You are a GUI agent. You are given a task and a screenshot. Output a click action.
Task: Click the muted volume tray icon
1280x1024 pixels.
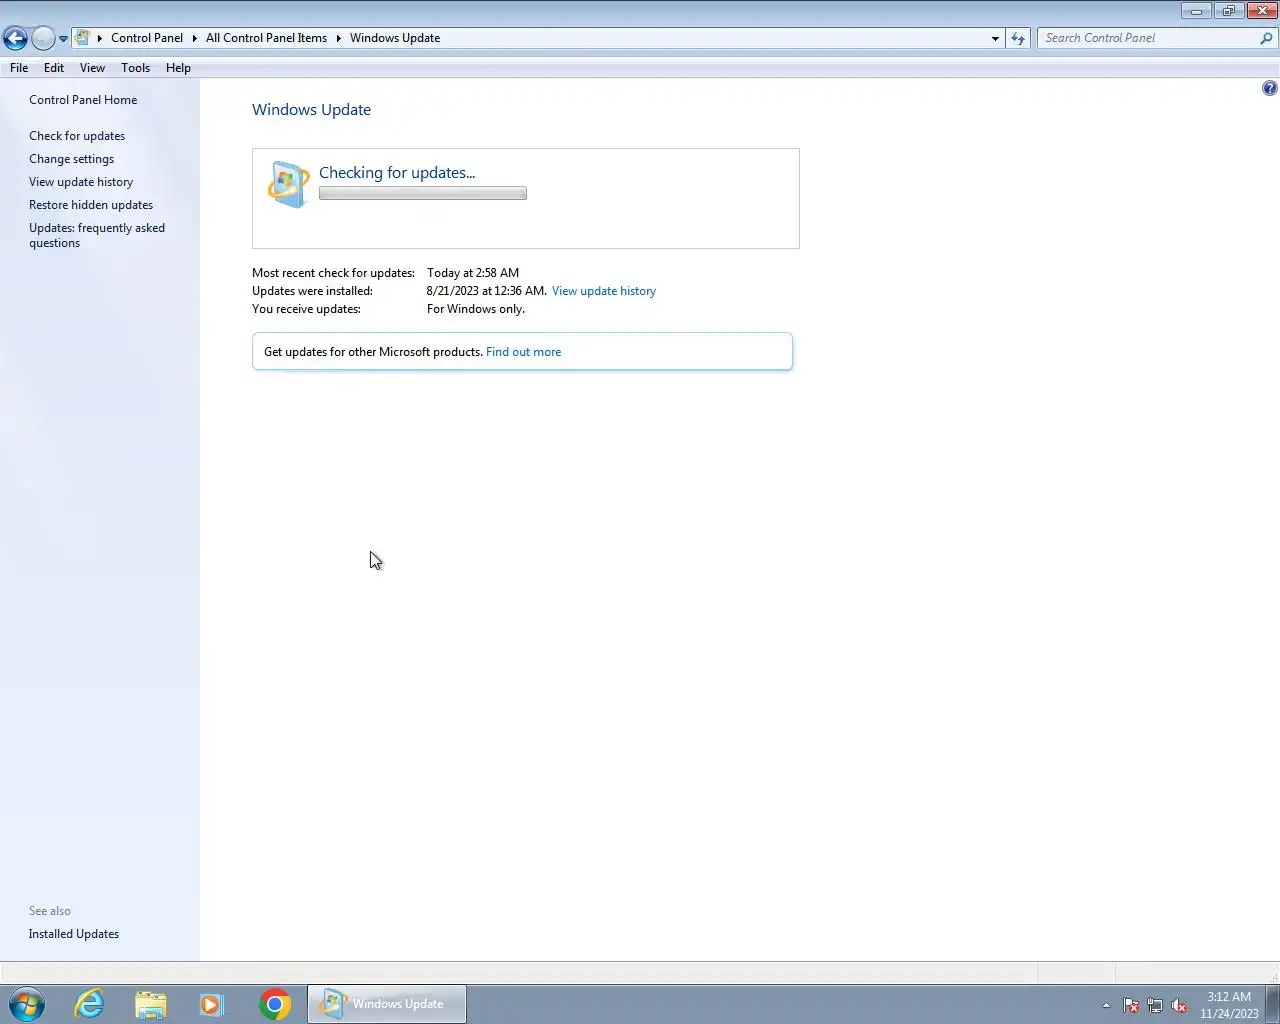point(1180,1005)
